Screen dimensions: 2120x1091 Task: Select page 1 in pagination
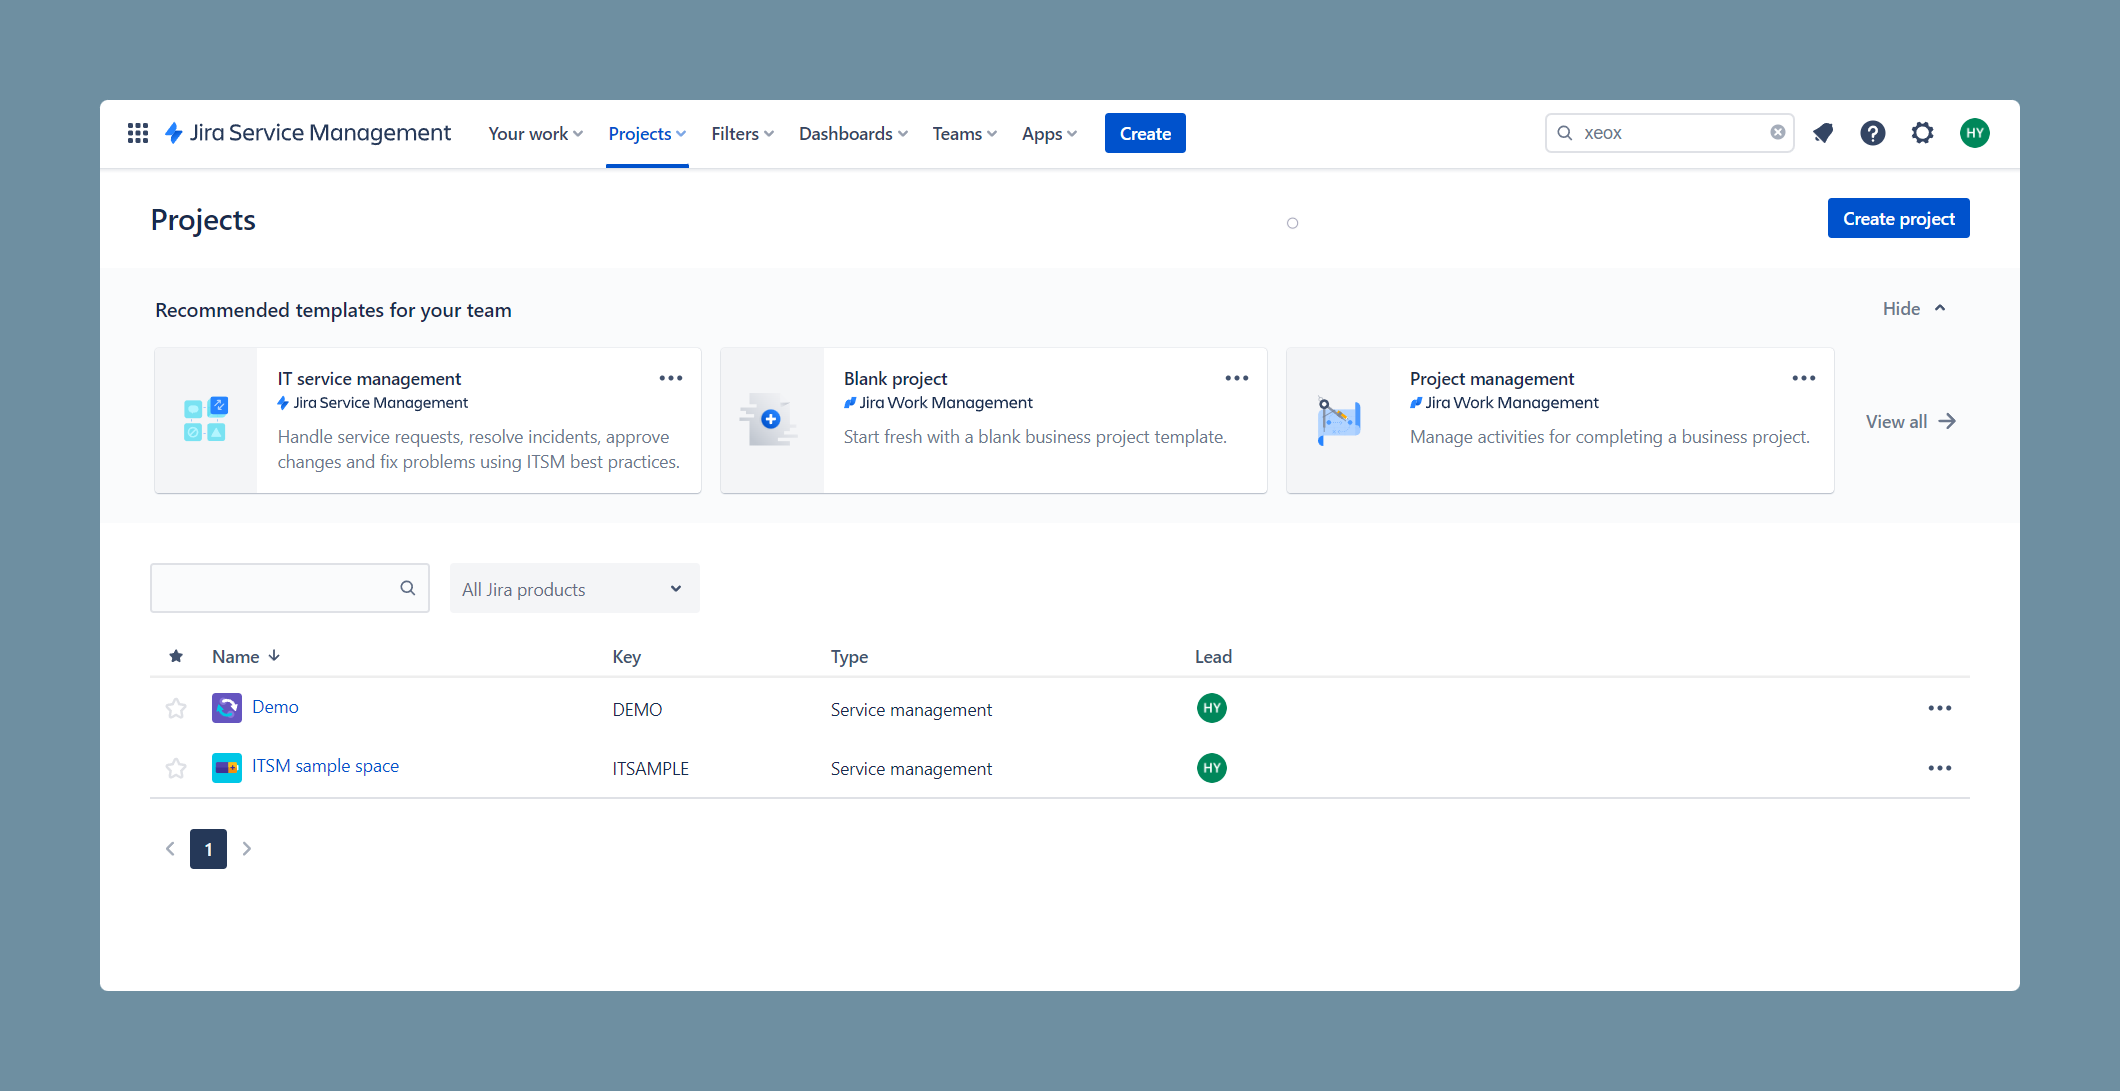coord(208,849)
